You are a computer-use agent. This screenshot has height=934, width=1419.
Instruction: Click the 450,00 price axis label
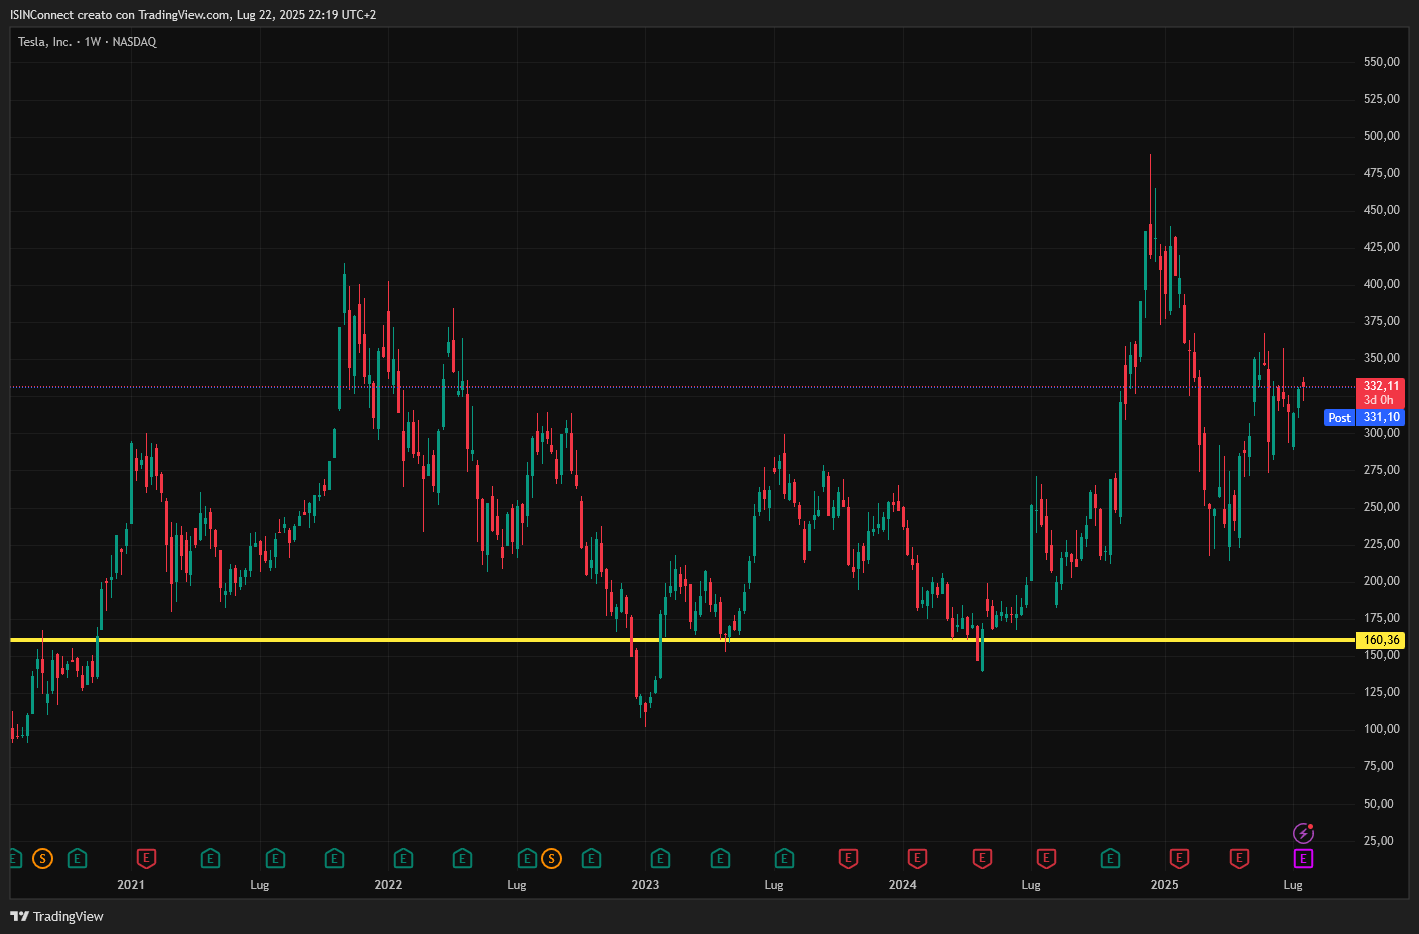pos(1381,210)
